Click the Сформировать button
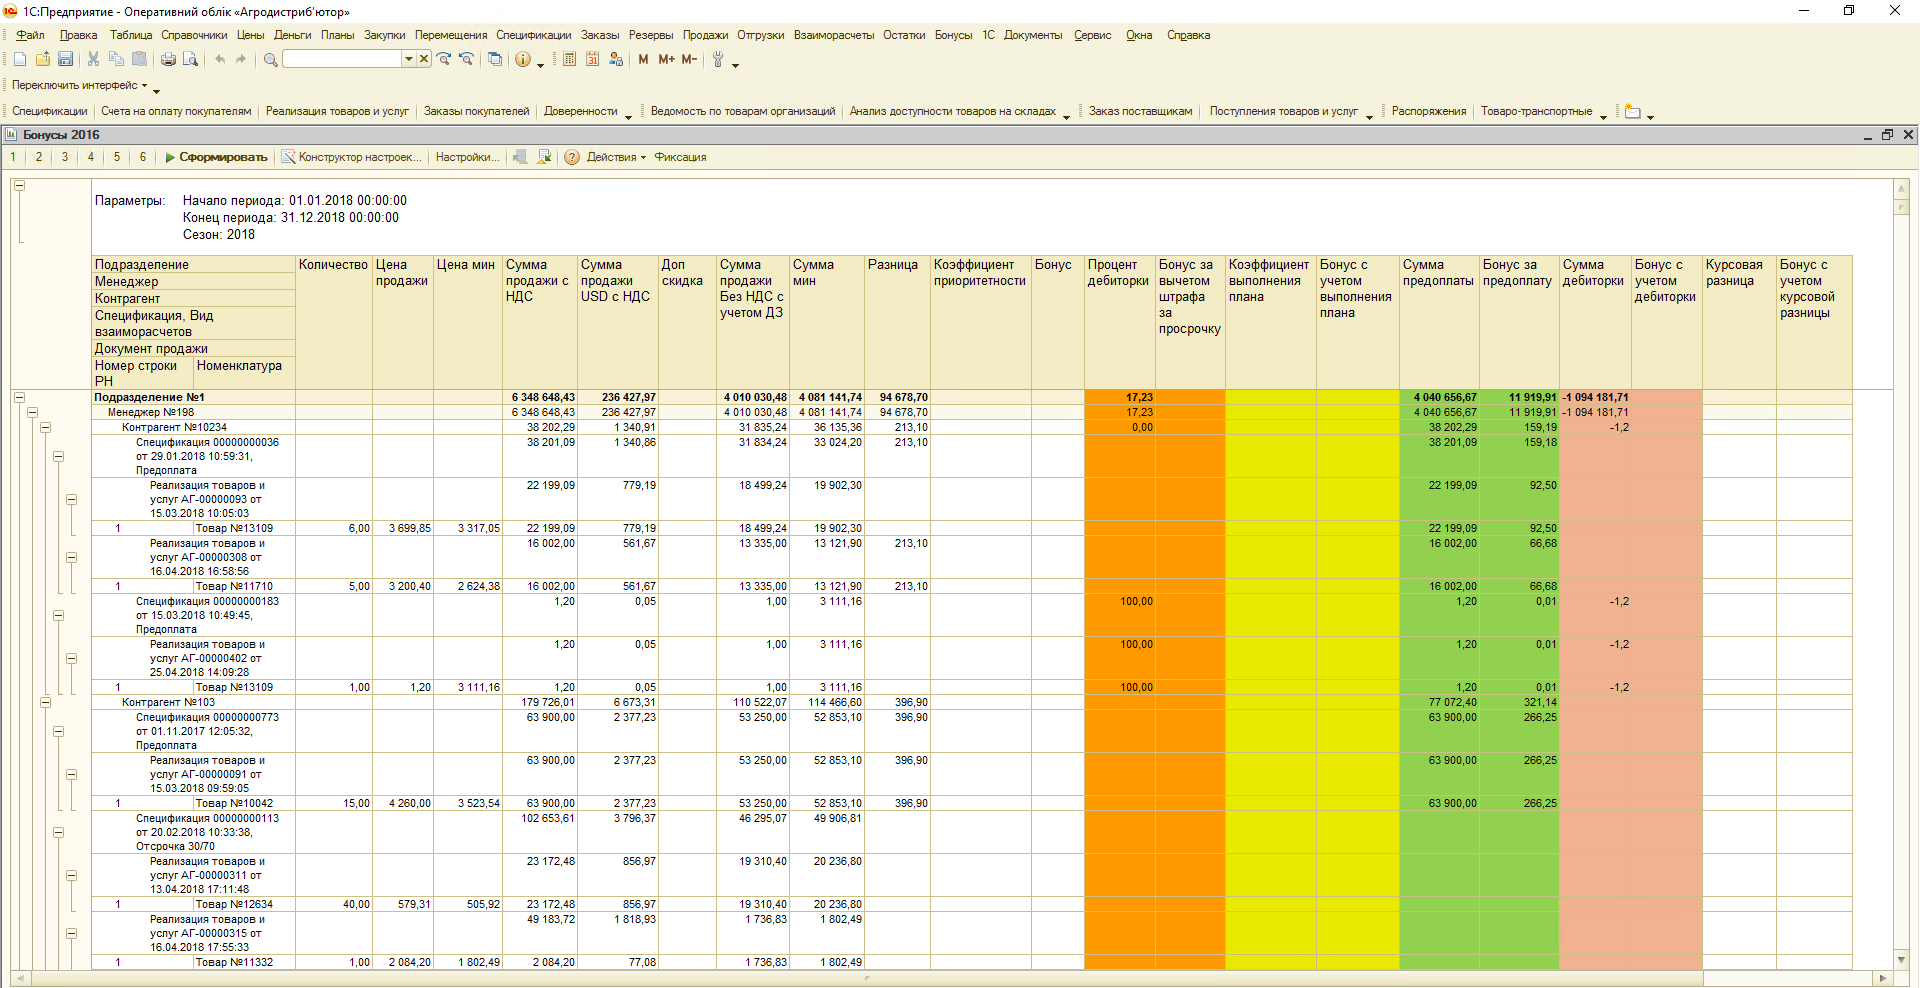This screenshot has width=1920, height=988. (217, 157)
